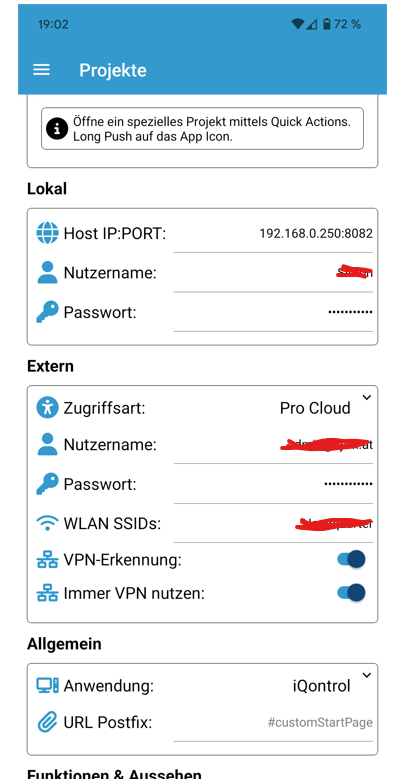Click the computer icon beside Anwendung
Image resolution: width=412 pixels, height=779 pixels.
coord(47,686)
